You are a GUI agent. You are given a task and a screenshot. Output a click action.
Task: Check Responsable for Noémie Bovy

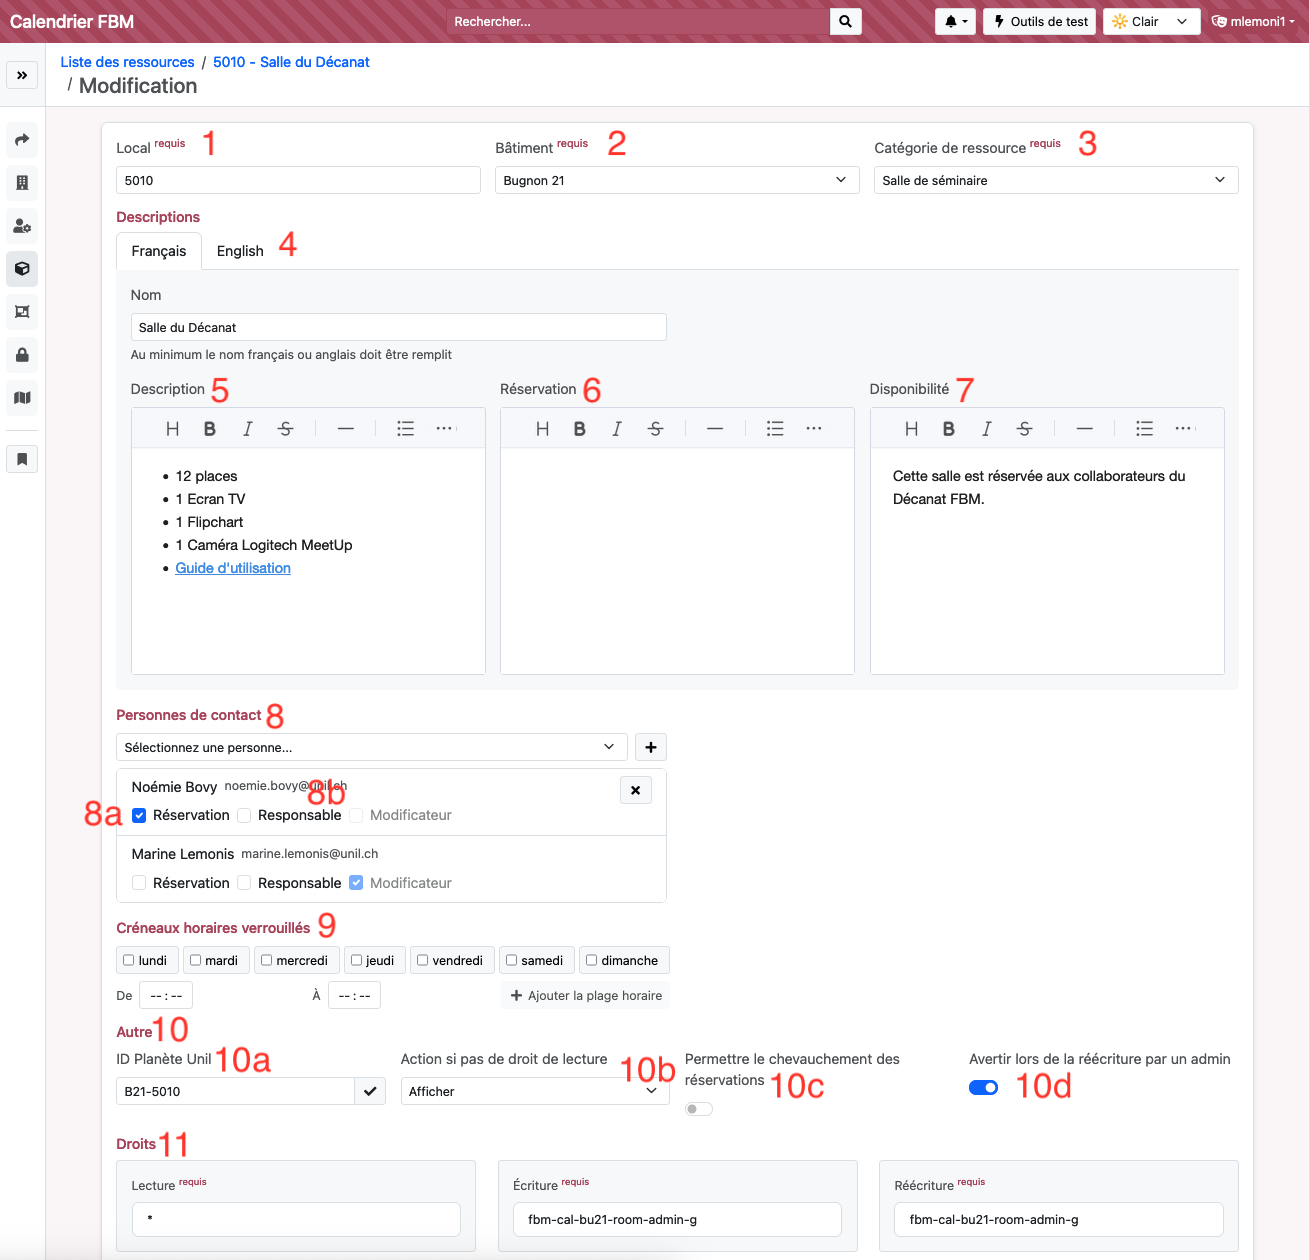pos(245,815)
